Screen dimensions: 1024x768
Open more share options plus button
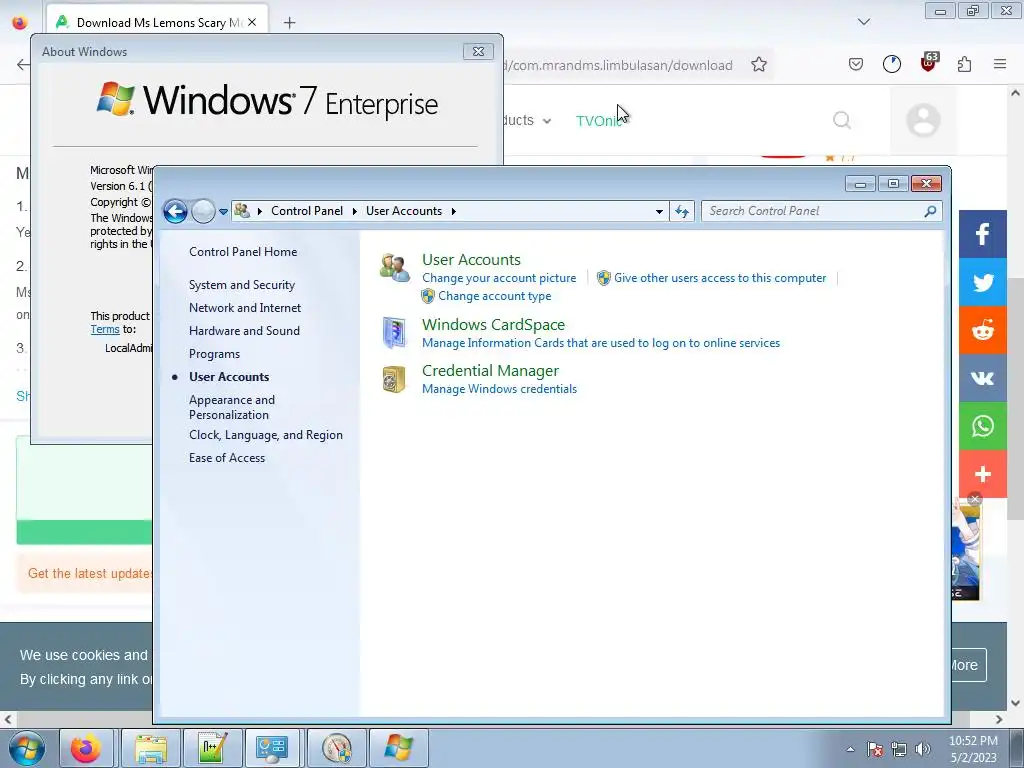click(x=983, y=474)
